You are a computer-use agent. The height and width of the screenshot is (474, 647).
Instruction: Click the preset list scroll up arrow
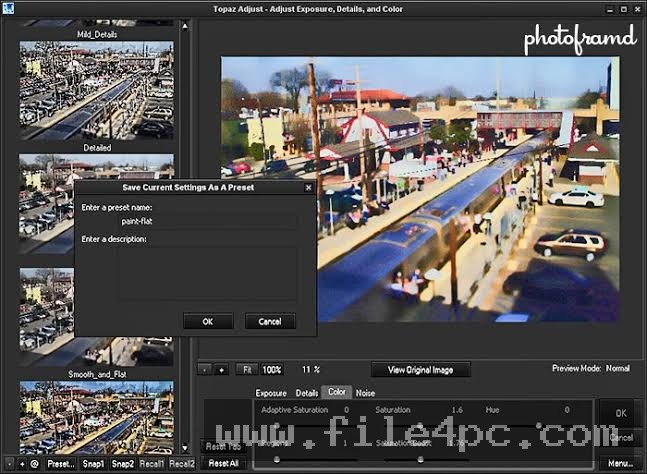click(x=185, y=26)
